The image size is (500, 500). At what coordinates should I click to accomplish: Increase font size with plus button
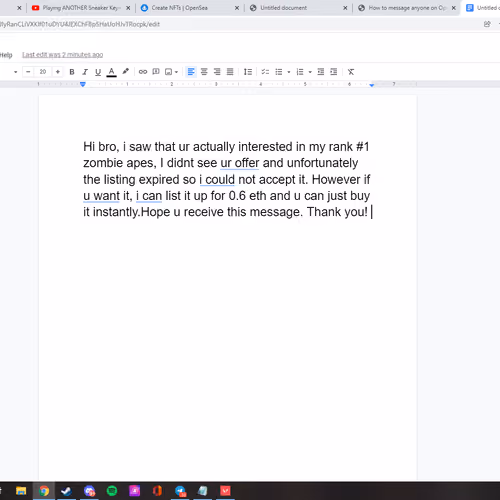[x=58, y=72]
